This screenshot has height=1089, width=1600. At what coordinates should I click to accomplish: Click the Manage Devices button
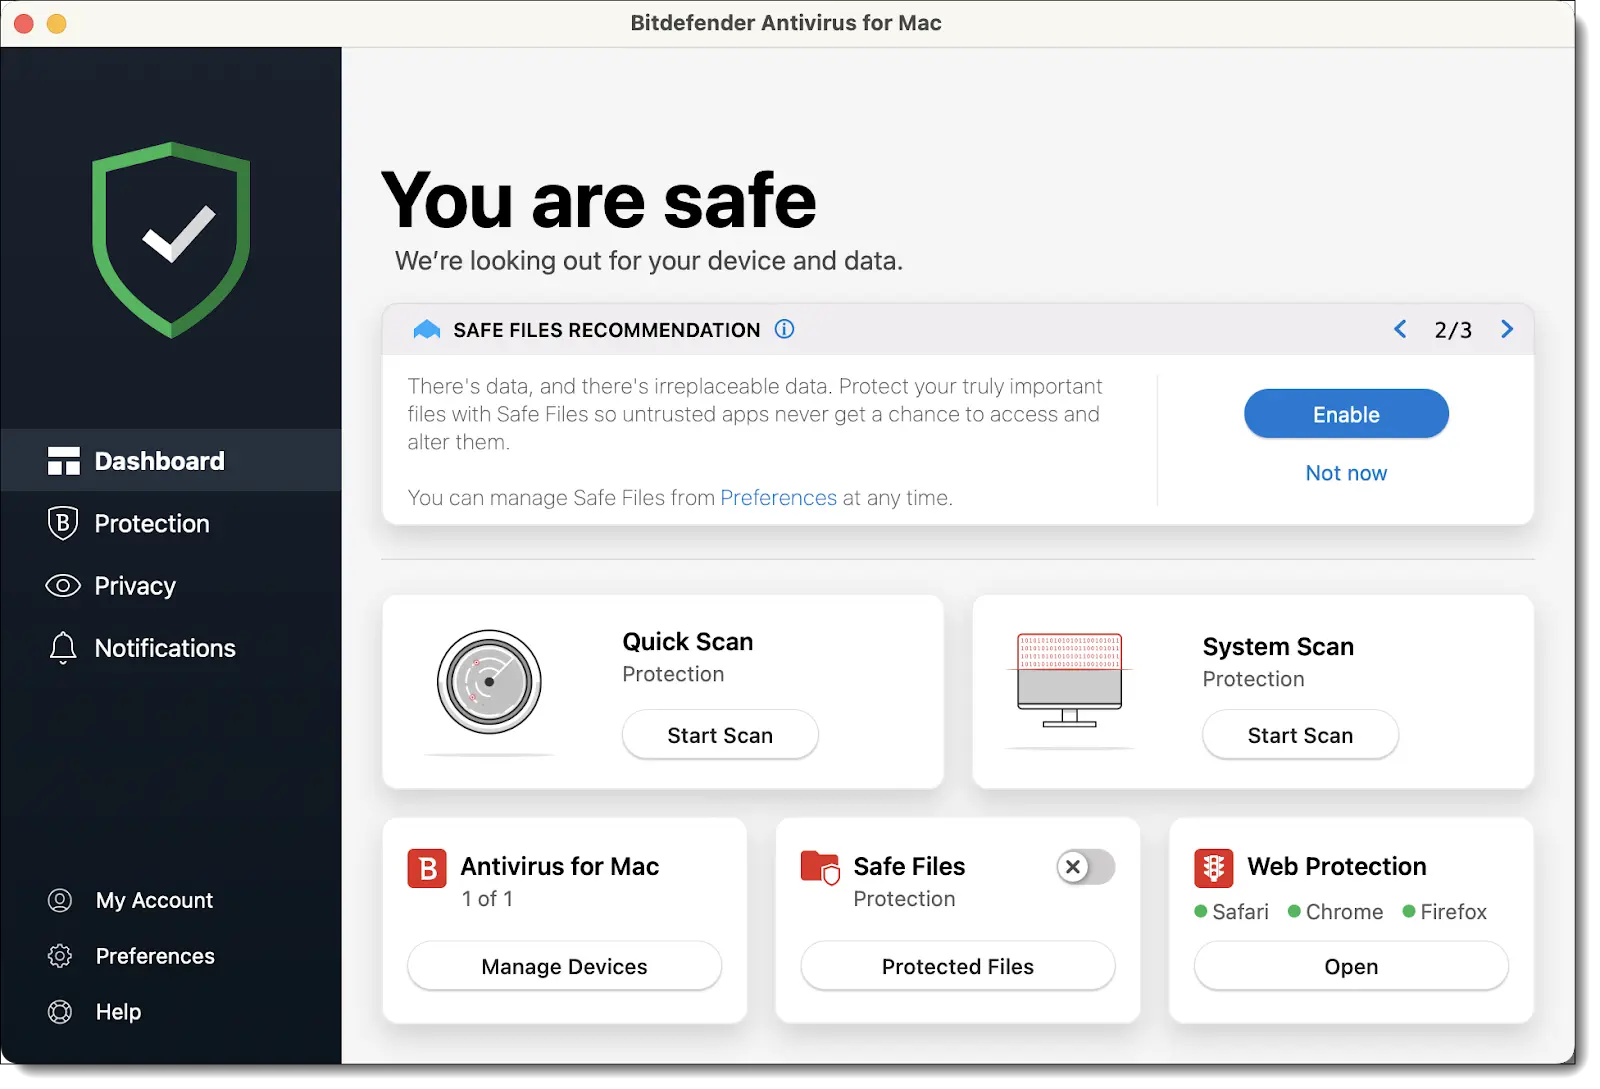click(564, 966)
